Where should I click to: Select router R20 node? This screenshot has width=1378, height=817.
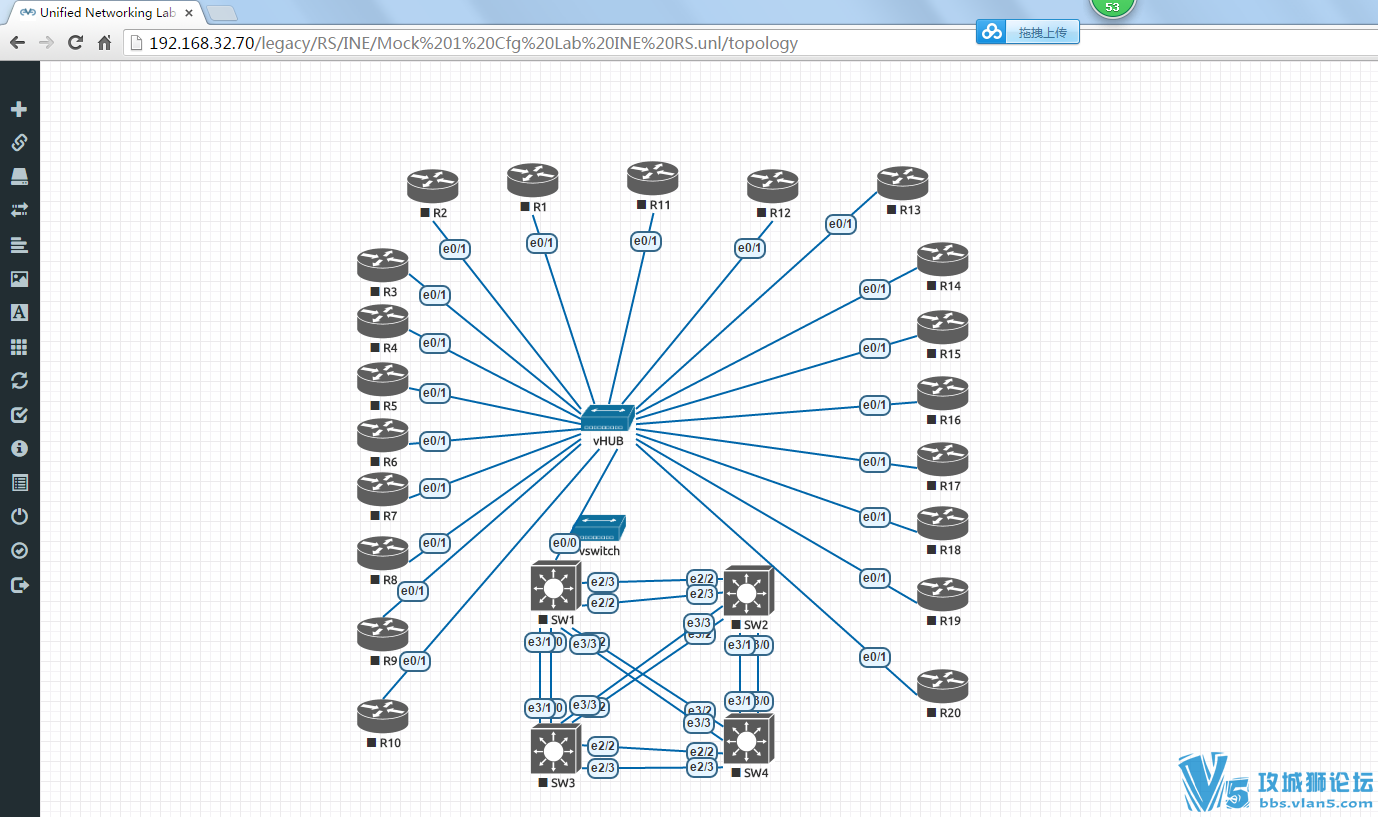tap(942, 686)
